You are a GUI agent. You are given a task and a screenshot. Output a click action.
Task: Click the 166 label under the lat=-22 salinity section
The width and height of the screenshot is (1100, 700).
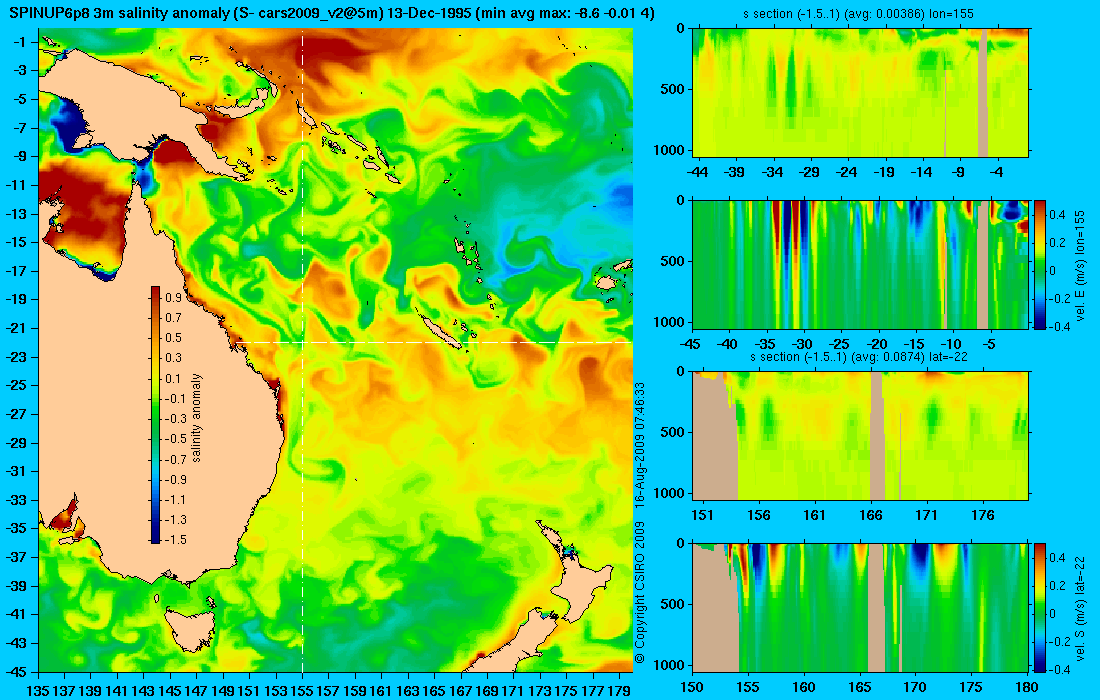(x=871, y=516)
